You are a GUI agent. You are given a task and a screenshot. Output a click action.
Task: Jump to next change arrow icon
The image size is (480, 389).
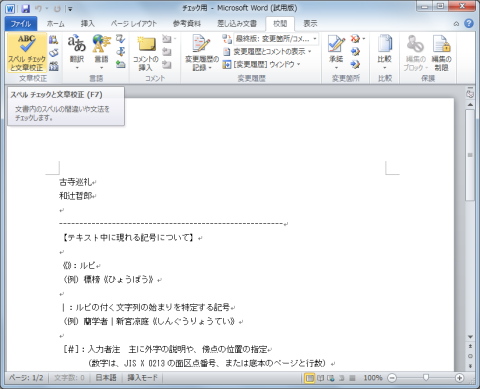click(355, 64)
